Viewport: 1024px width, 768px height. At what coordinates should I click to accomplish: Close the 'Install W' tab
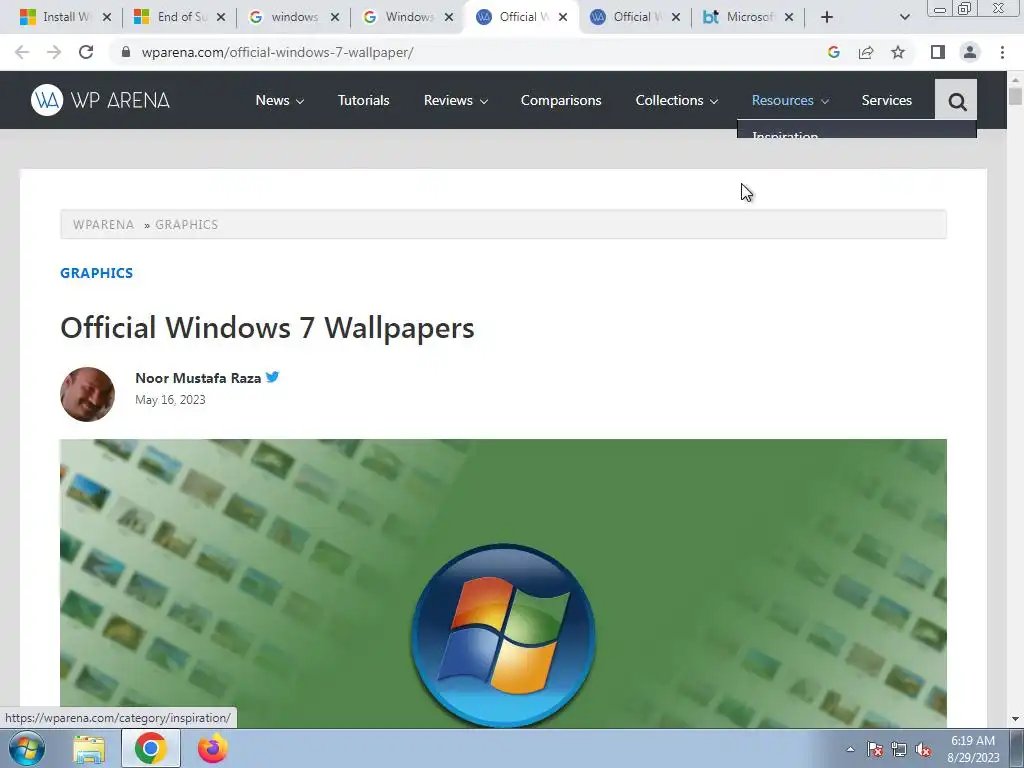(107, 17)
